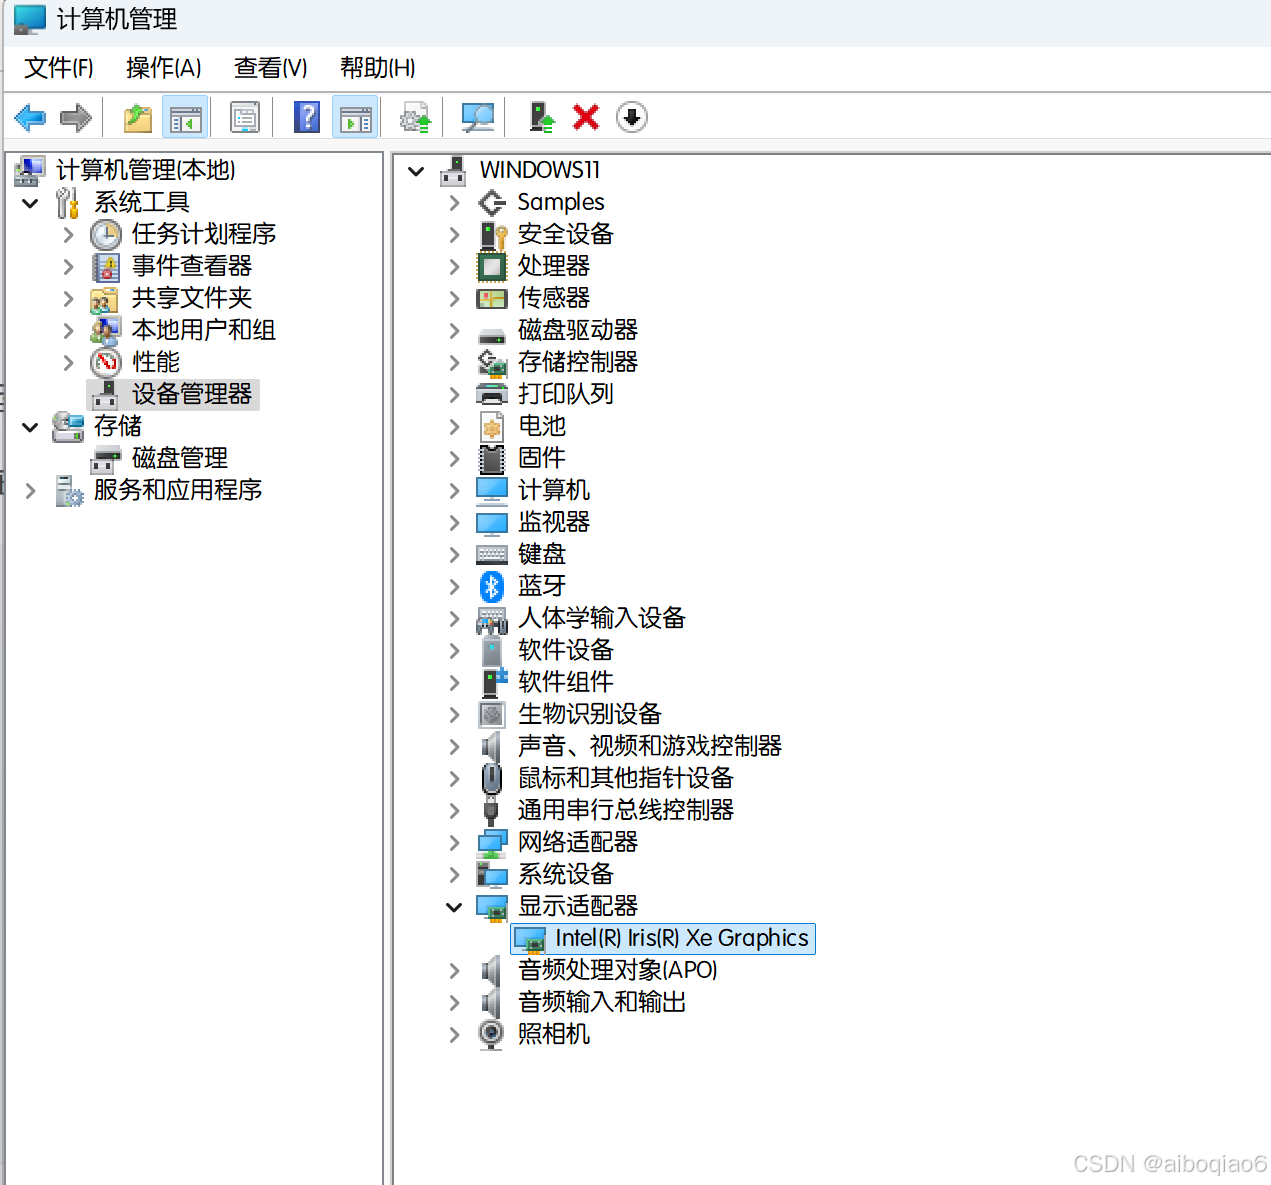Click the 监视器 monitor icon

pyautogui.click(x=492, y=522)
